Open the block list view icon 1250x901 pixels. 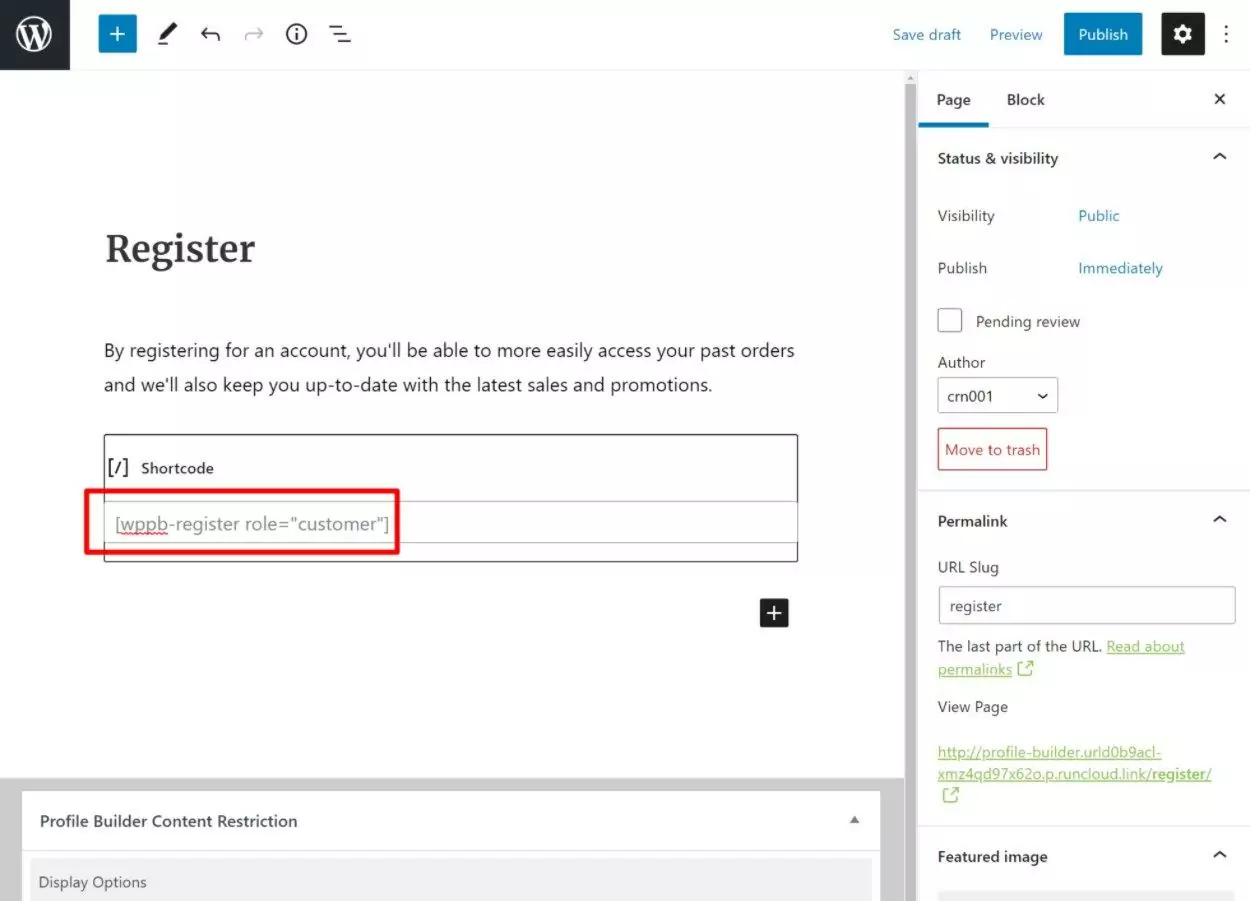point(340,35)
